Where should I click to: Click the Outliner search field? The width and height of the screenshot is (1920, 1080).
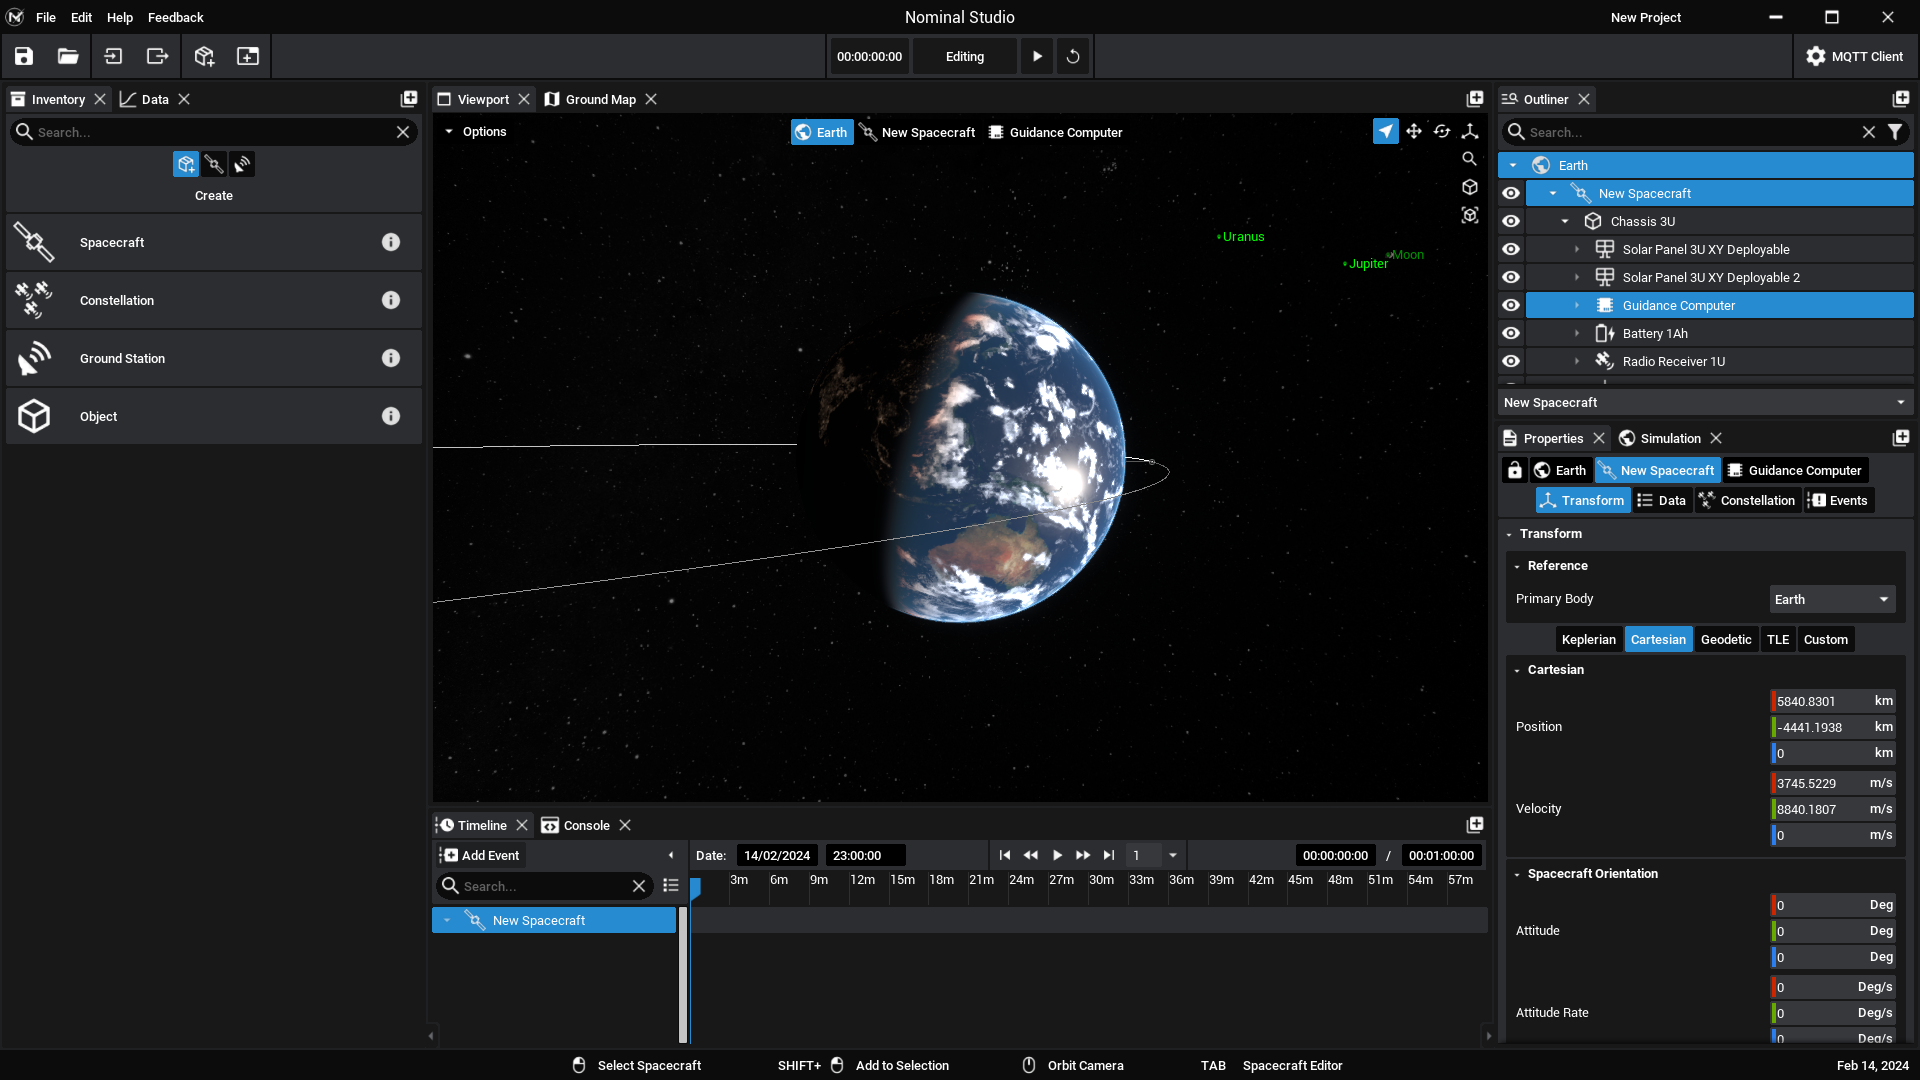point(1690,132)
